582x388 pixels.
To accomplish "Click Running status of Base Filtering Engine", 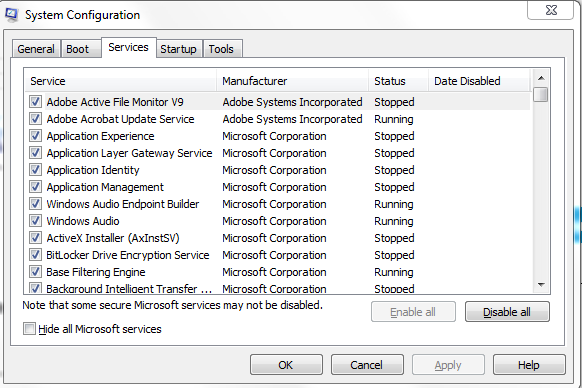I will [x=394, y=272].
